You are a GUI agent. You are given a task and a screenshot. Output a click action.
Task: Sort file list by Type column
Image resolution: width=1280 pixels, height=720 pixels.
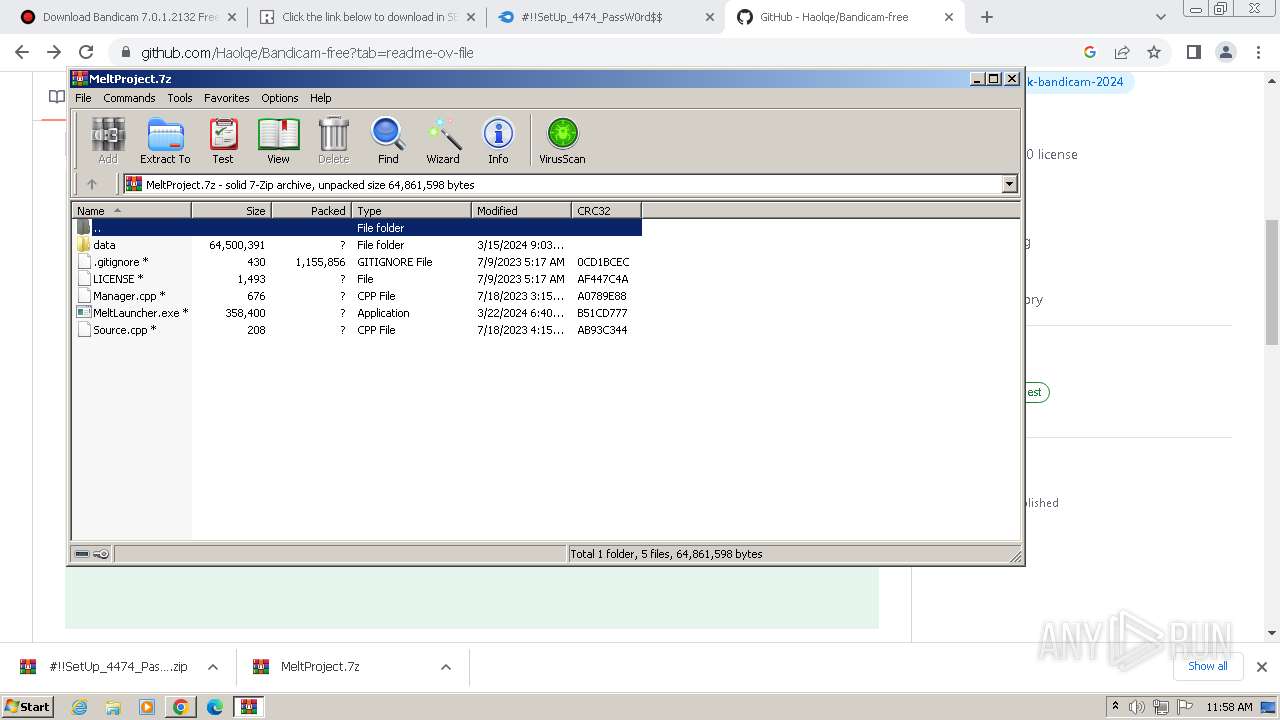coord(411,210)
